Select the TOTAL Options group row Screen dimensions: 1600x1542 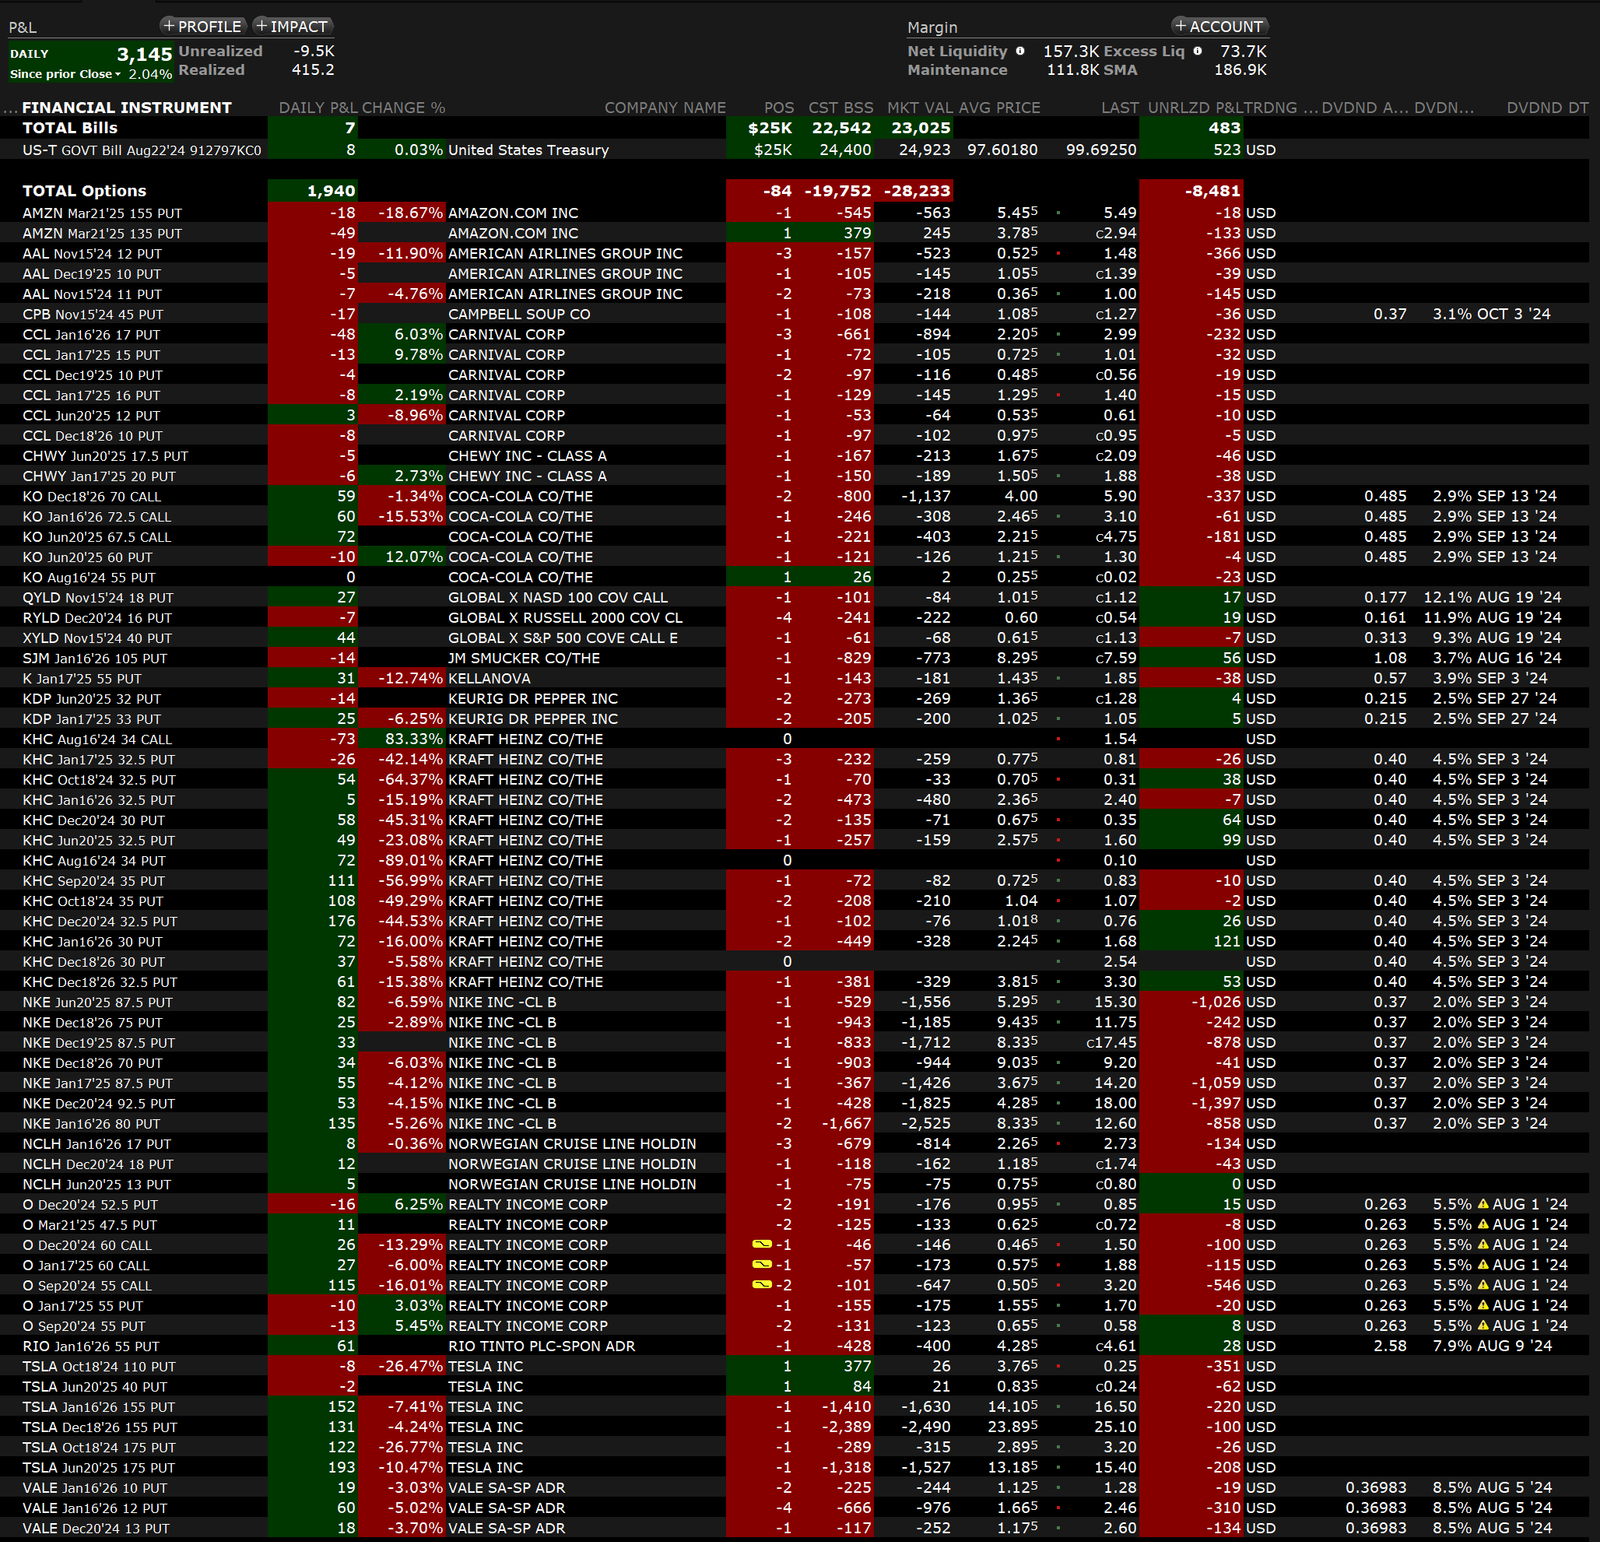point(84,191)
